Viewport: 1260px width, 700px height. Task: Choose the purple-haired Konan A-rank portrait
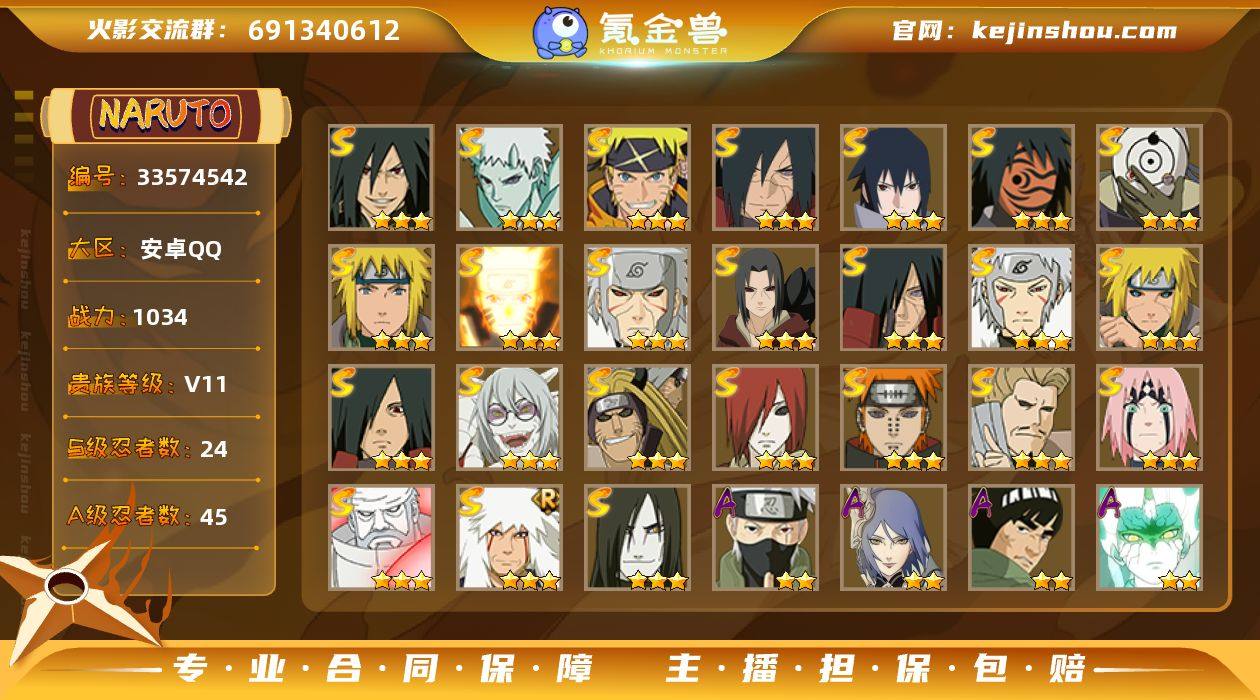[893, 538]
